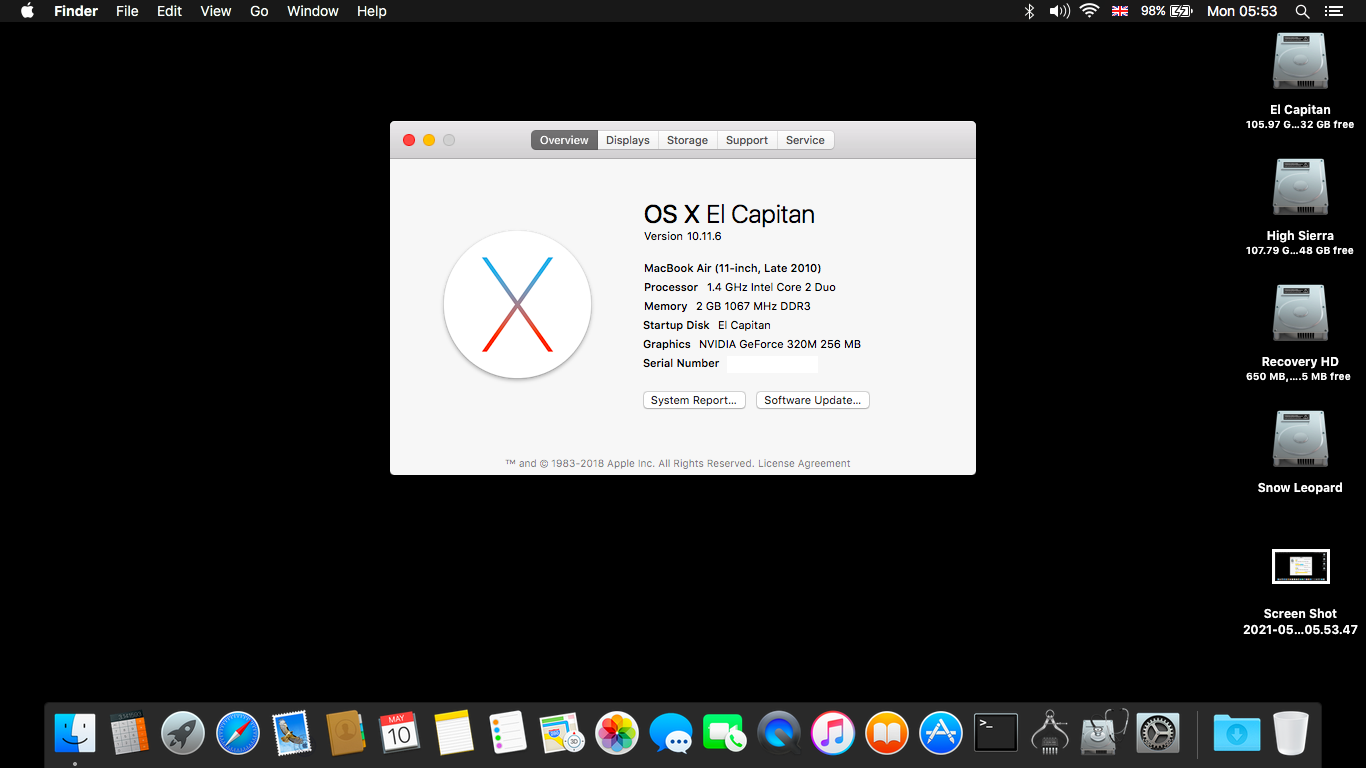The width and height of the screenshot is (1366, 768).
Task: Launch Disk Utility stethoscope drive icon
Action: [x=1104, y=733]
